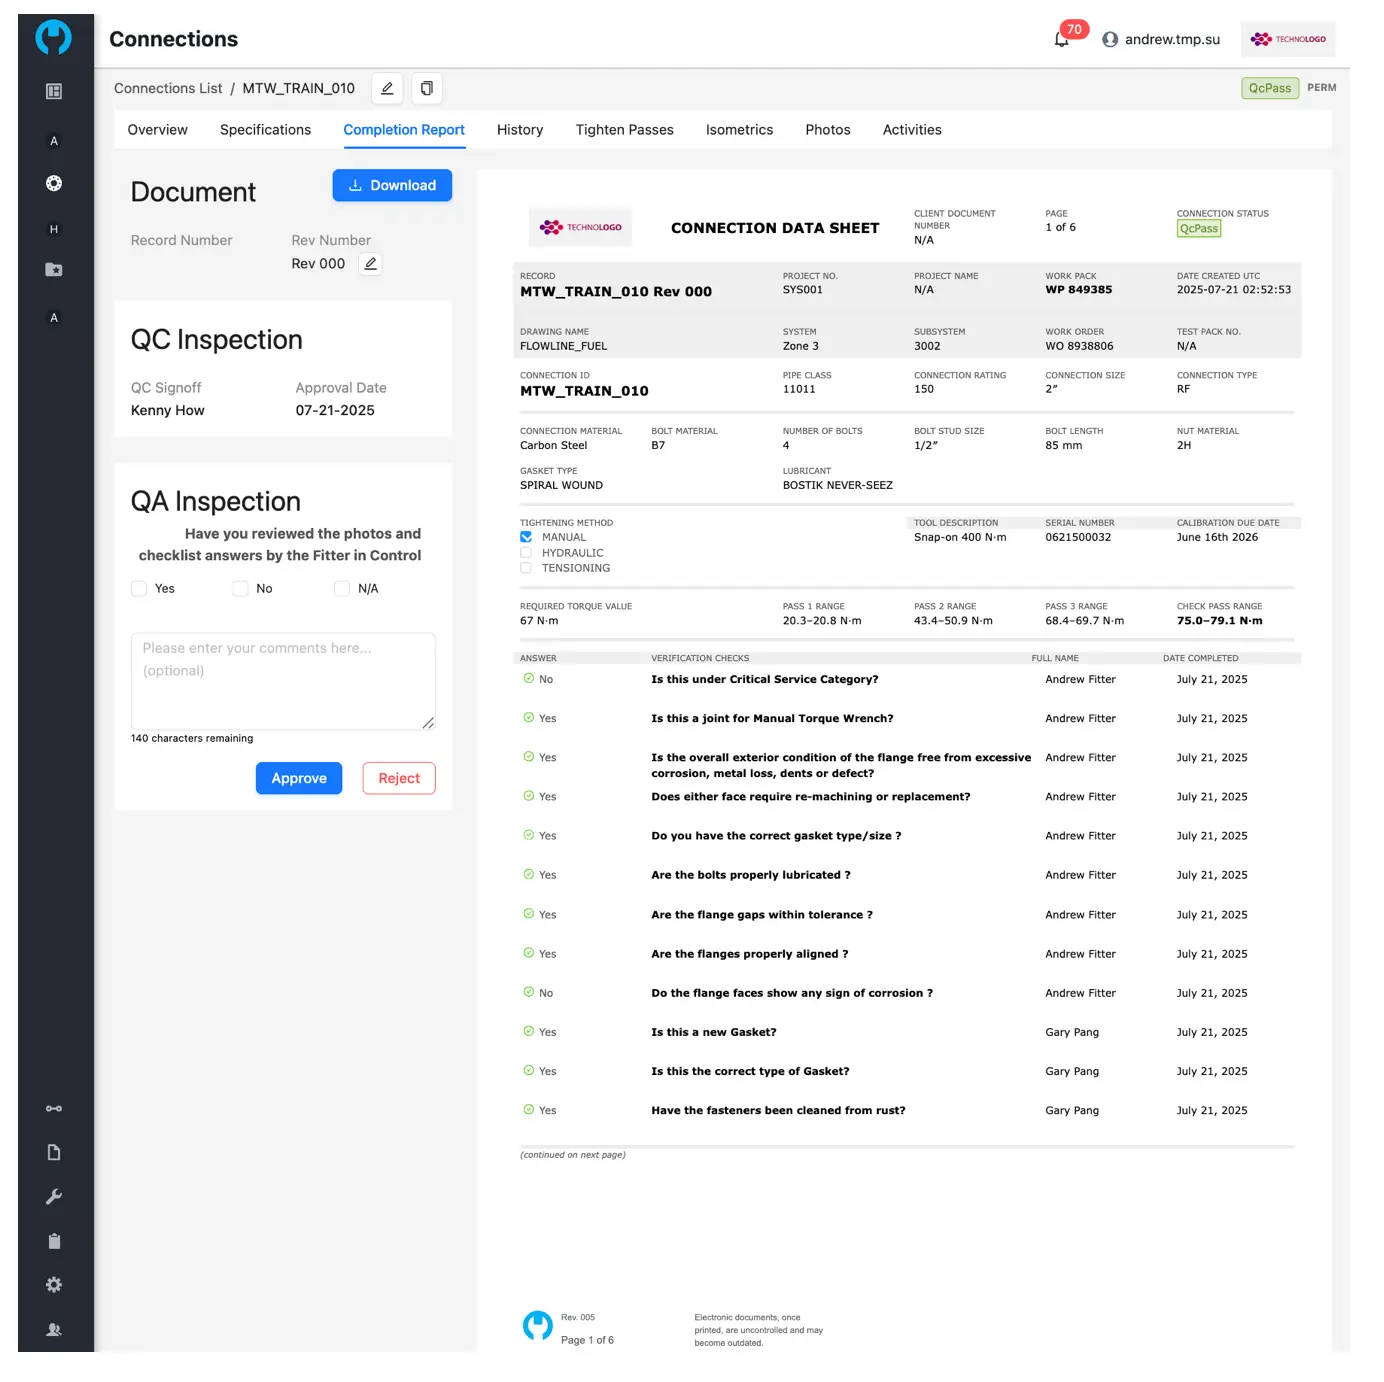
Task: Click the users icon in sidebar
Action: pos(54,1329)
